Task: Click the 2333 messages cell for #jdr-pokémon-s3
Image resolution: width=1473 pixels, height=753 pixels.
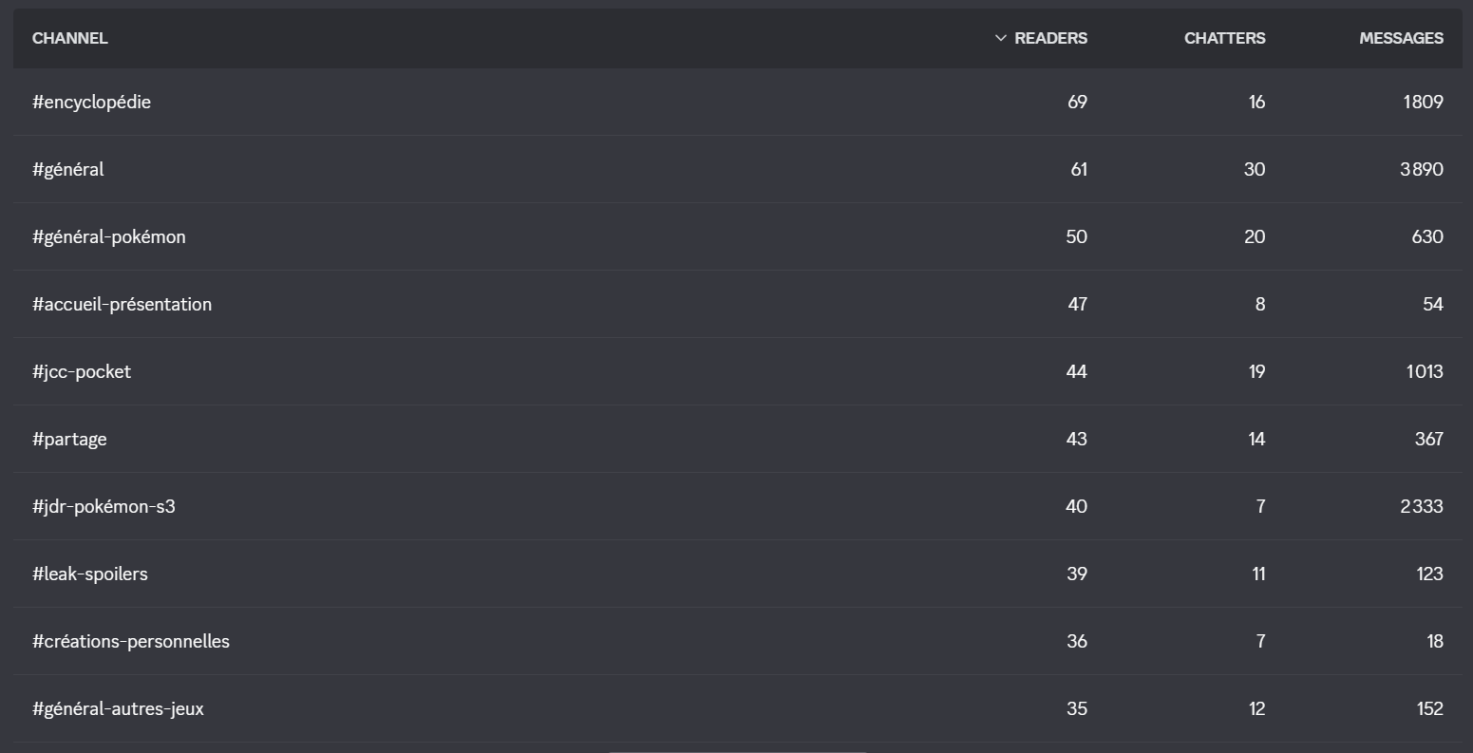Action: tap(1421, 507)
